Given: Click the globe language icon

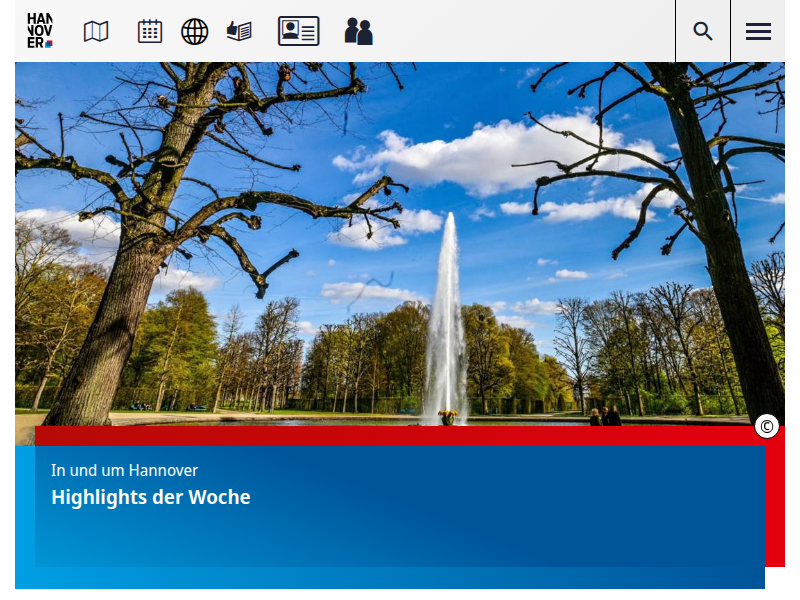Looking at the screenshot, I should coord(194,31).
